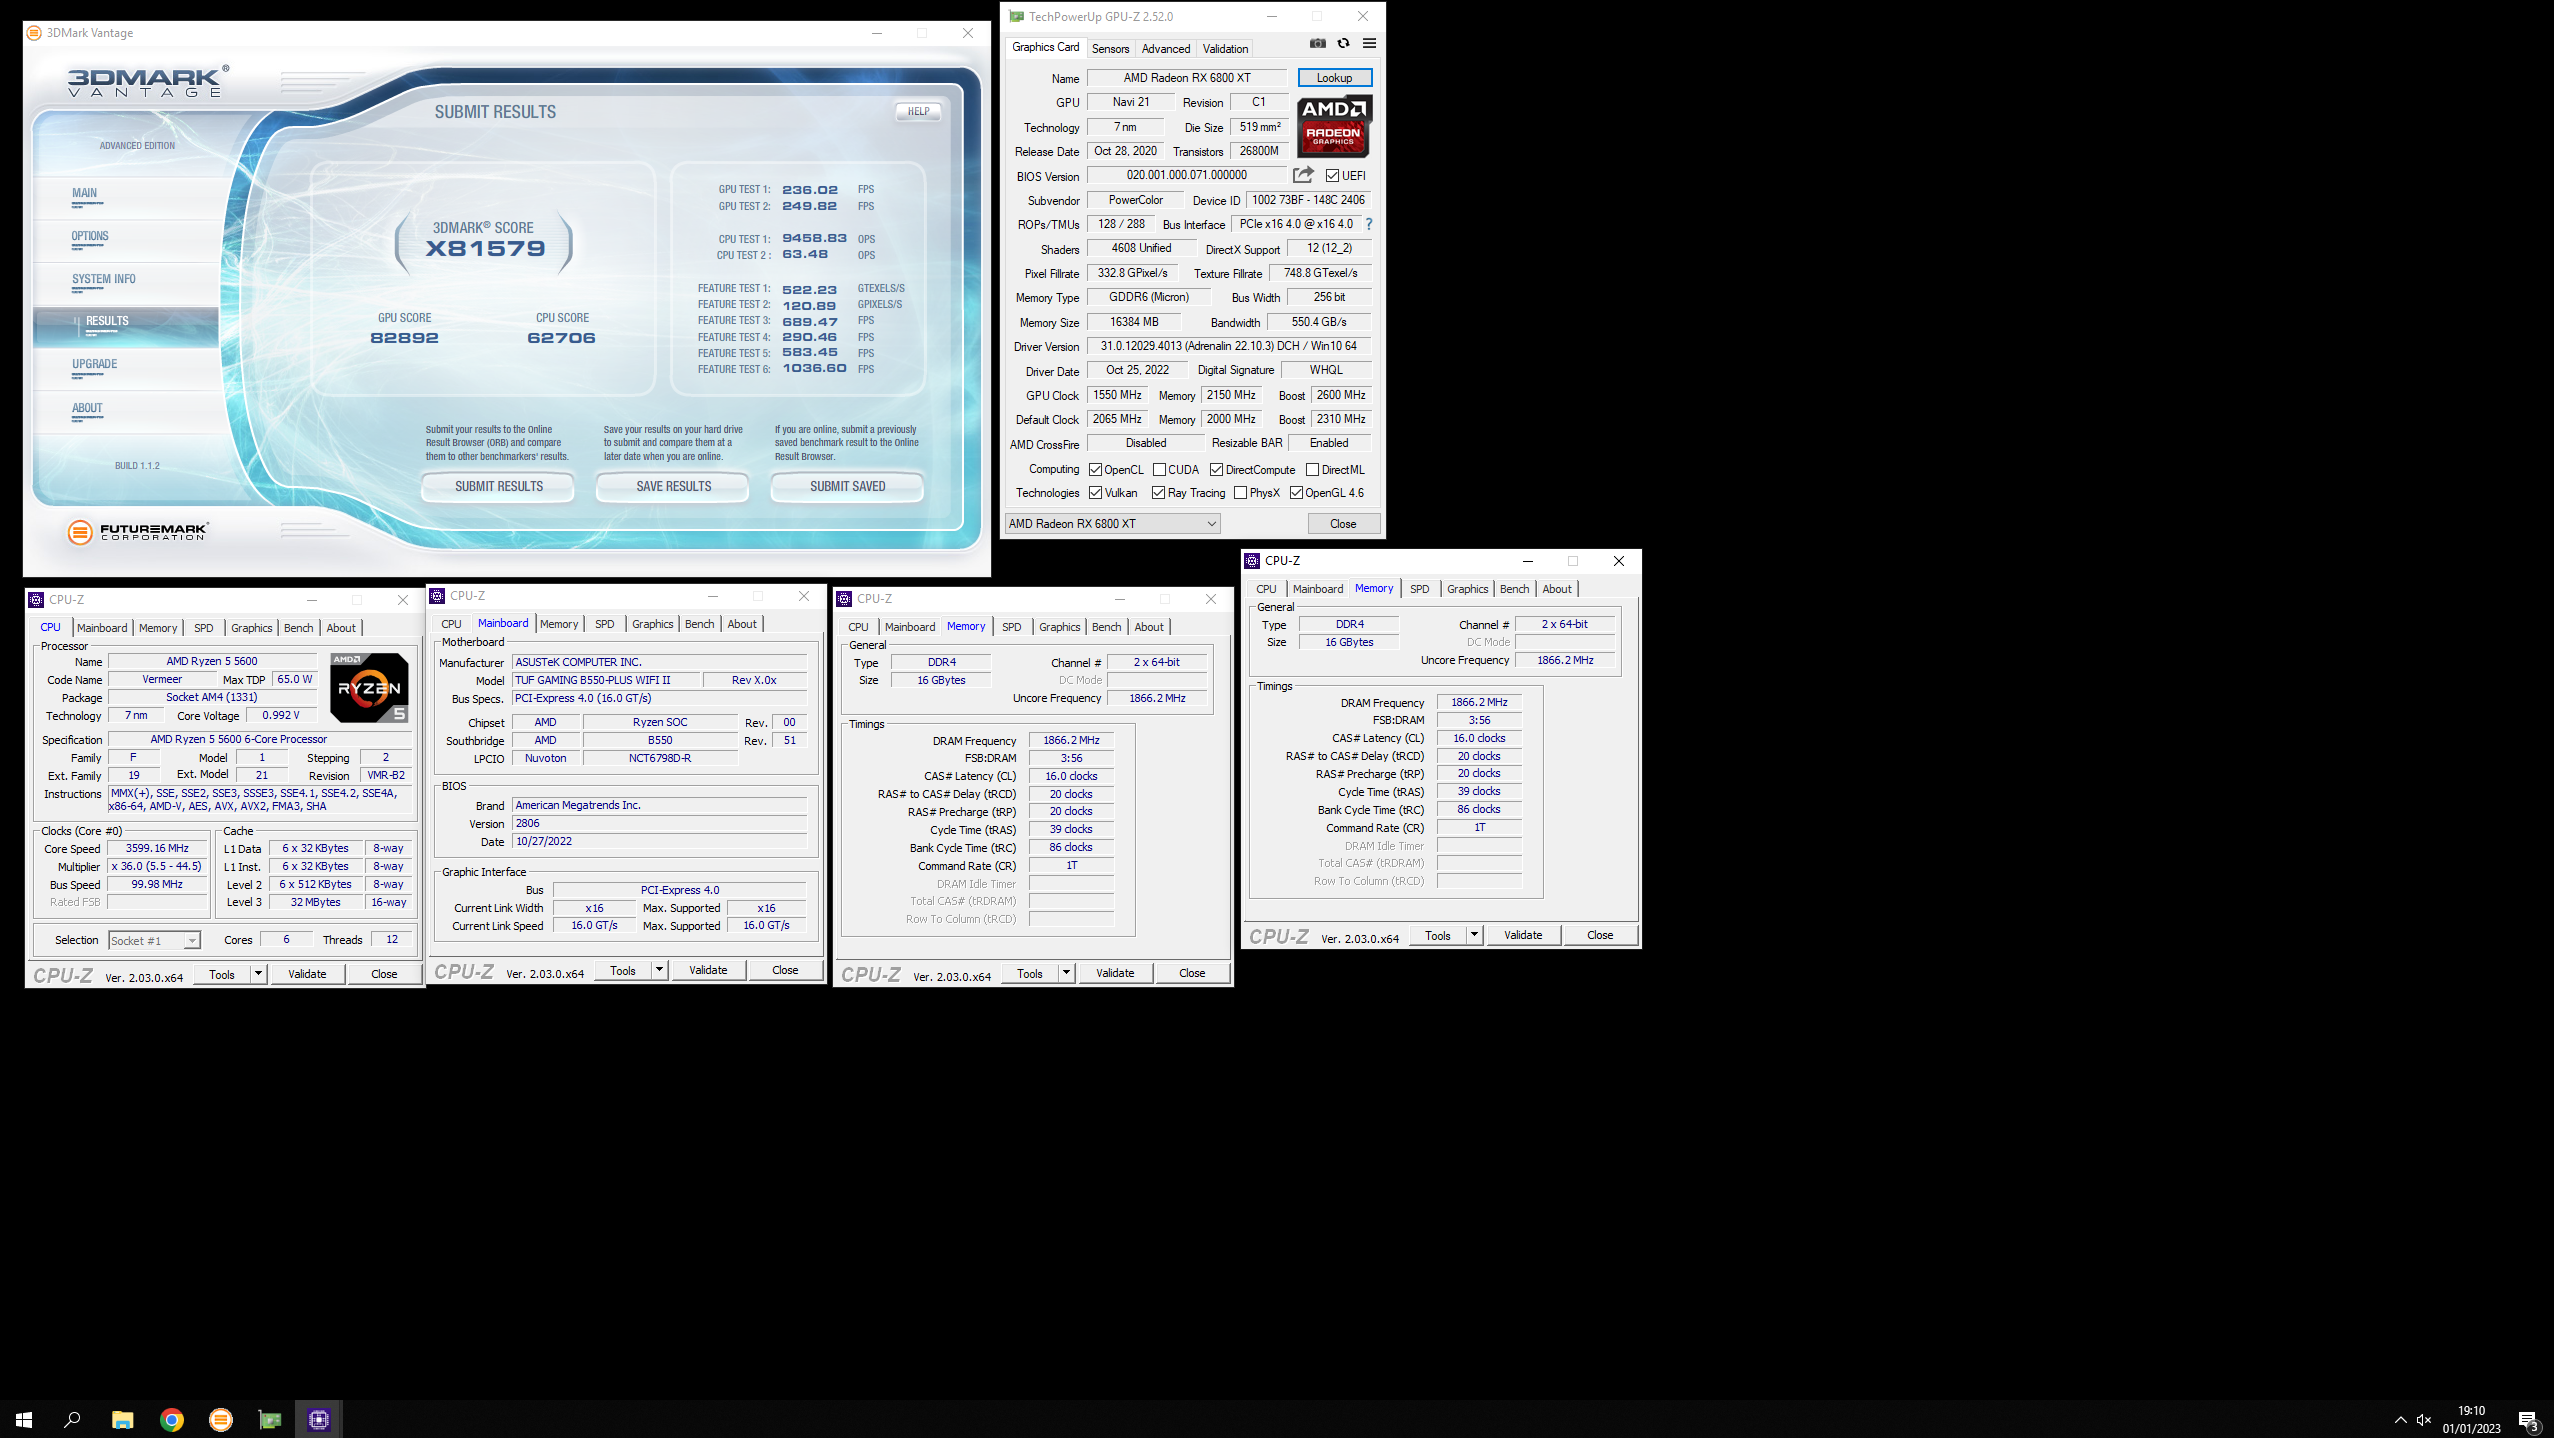Expand Tools arrow in rightmost CPU-Z window
This screenshot has height=1438, width=2554.
coord(1474,935)
